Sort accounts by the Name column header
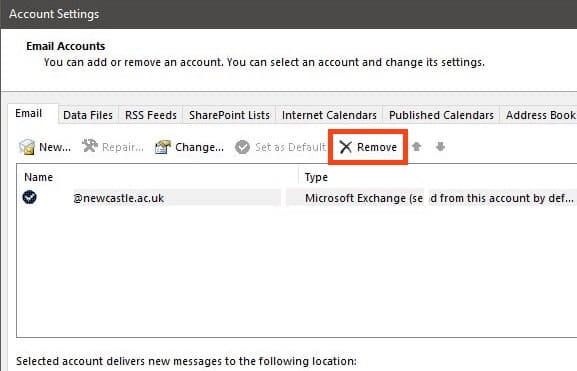 [x=39, y=177]
